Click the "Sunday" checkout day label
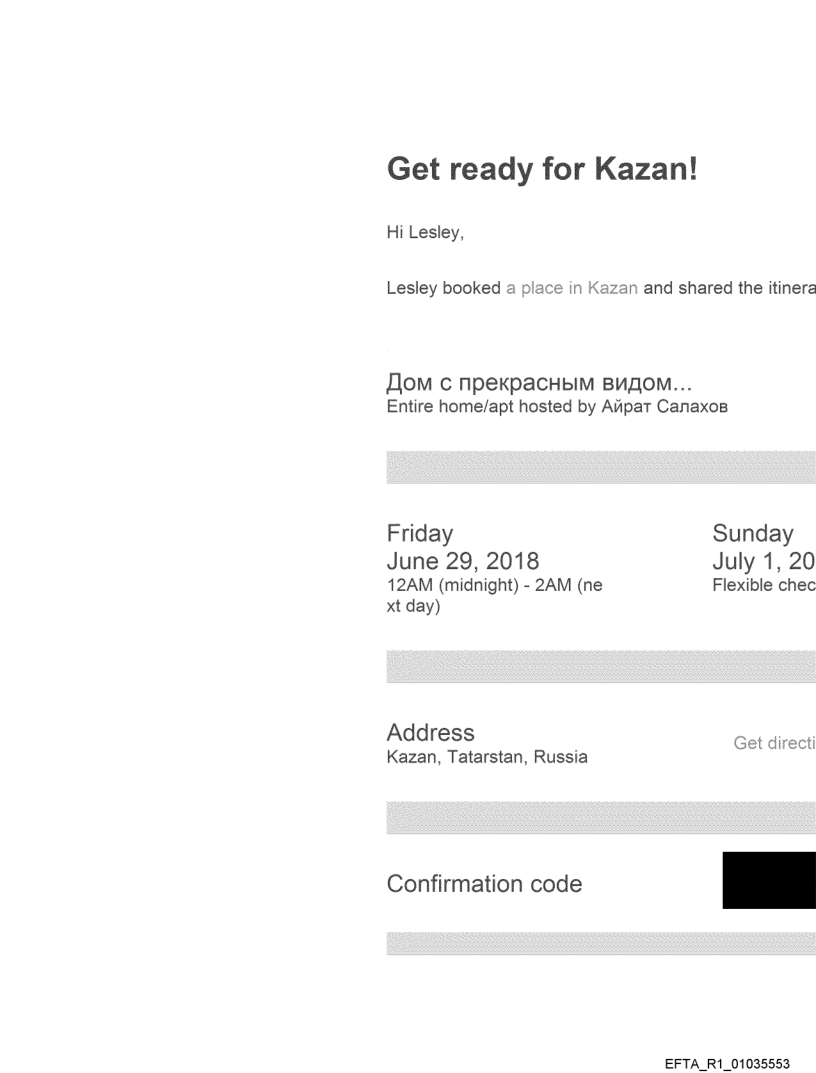This screenshot has width=816, height=1073. [753, 534]
